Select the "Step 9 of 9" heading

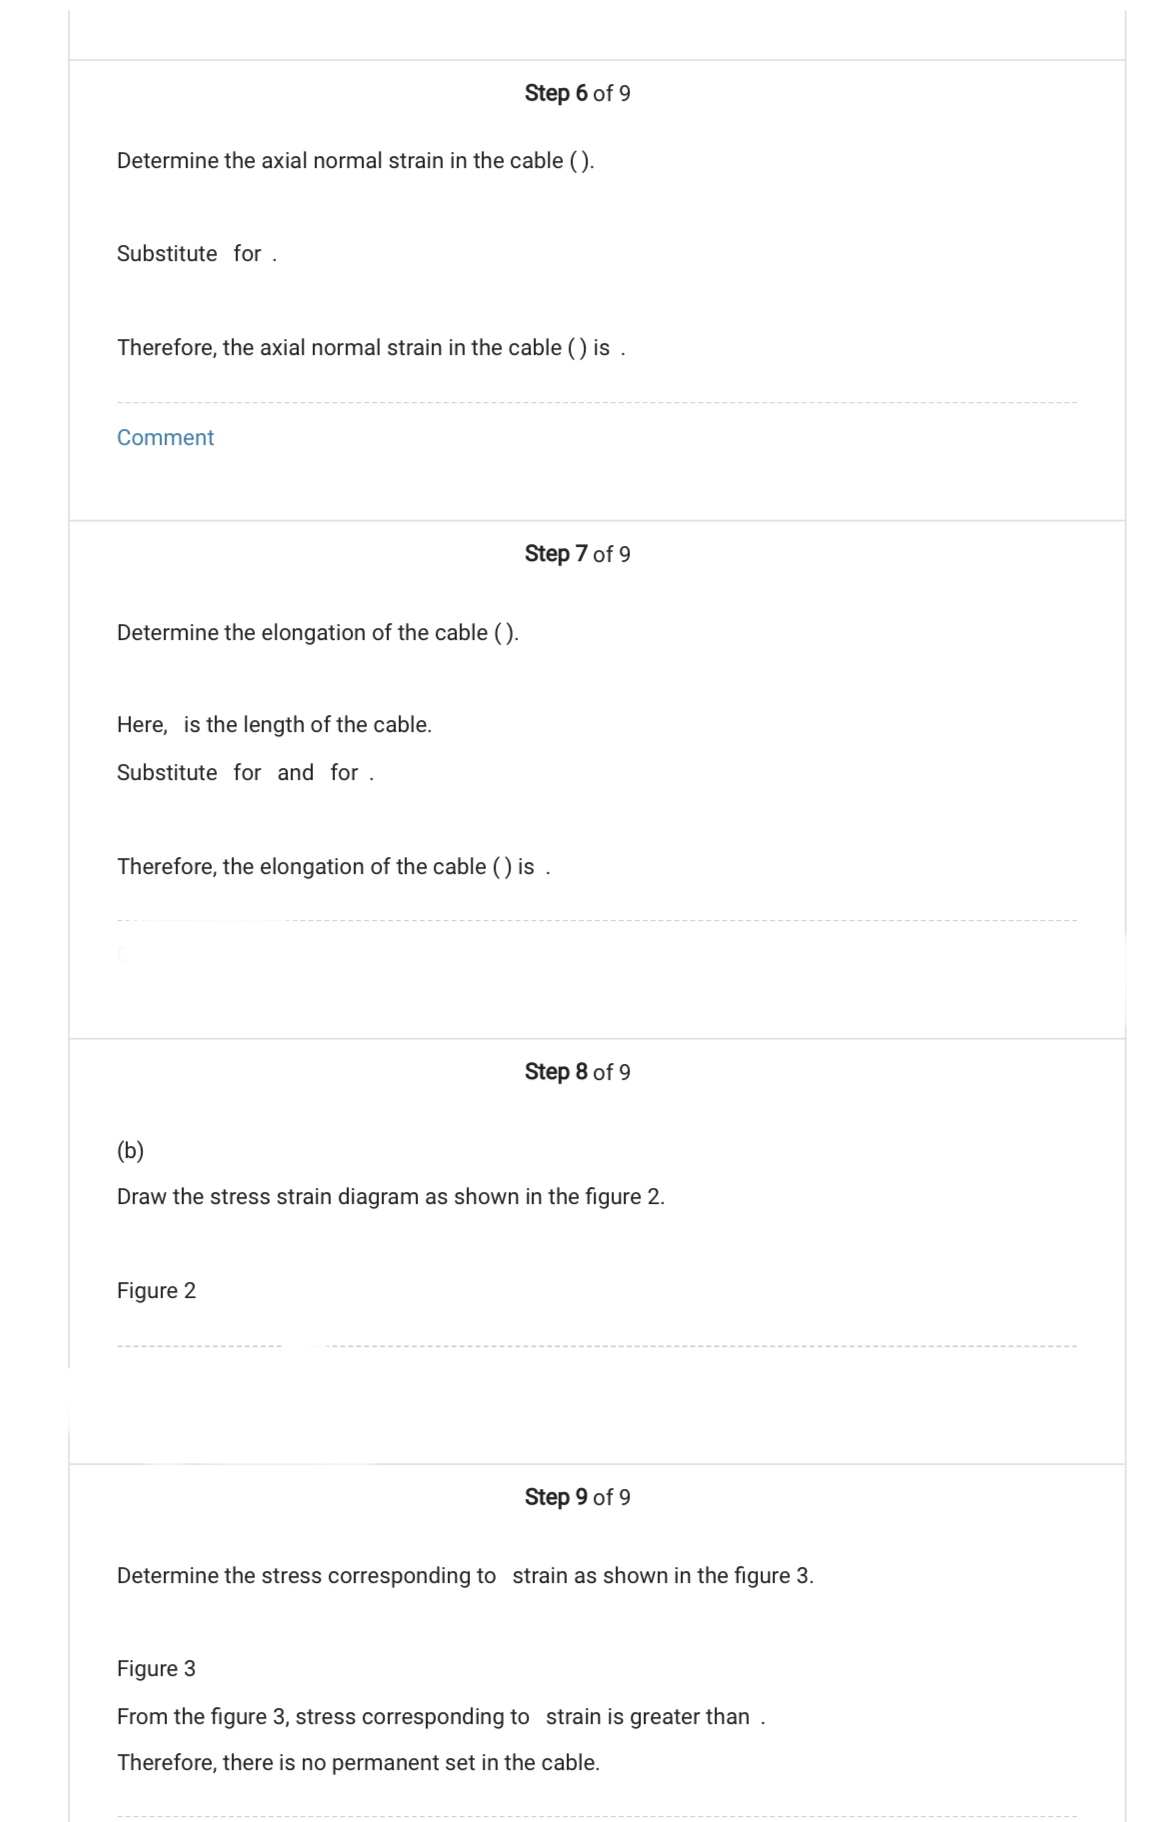pyautogui.click(x=577, y=1497)
